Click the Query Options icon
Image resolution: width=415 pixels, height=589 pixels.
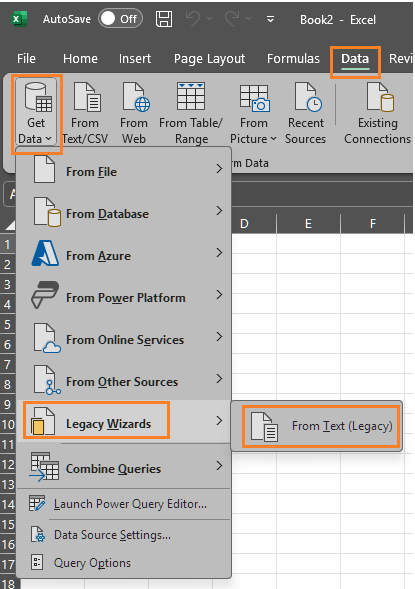pyautogui.click(x=37, y=562)
